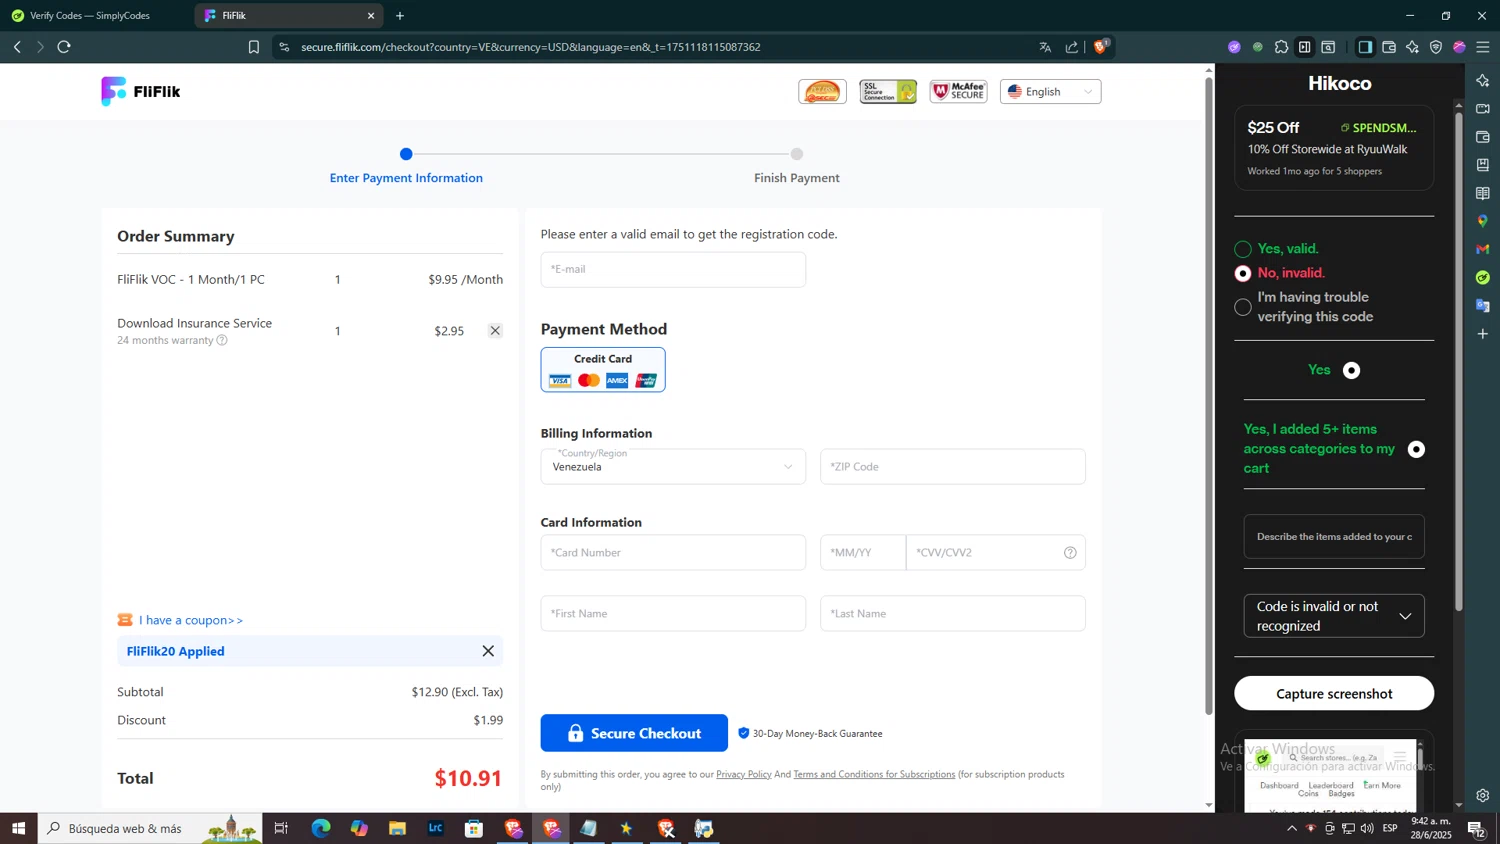Open the page translate icon
The height and width of the screenshot is (844, 1500).
coord(1045,47)
